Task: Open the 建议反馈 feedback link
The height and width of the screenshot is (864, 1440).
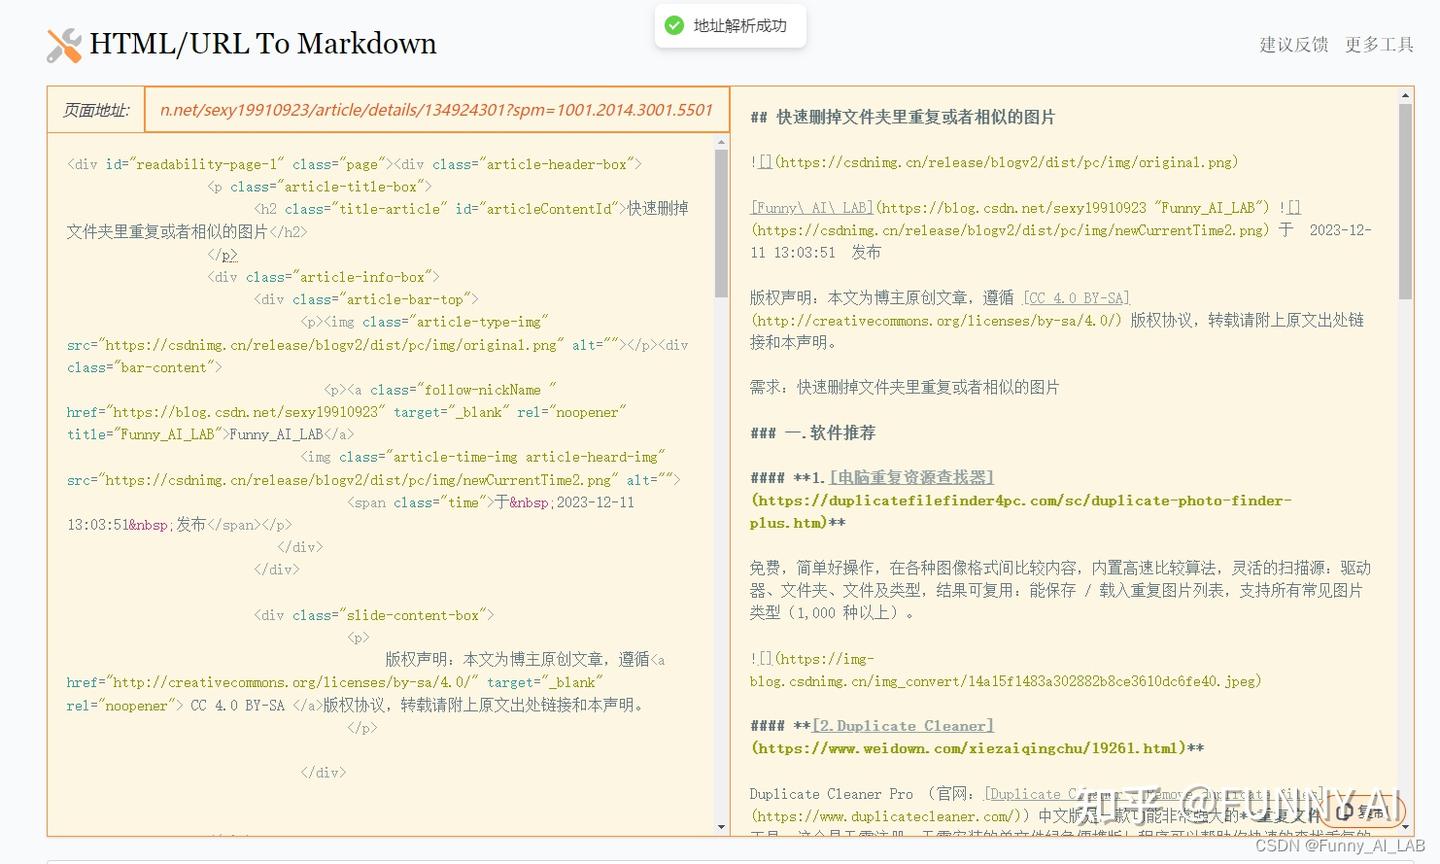Action: 1294,44
